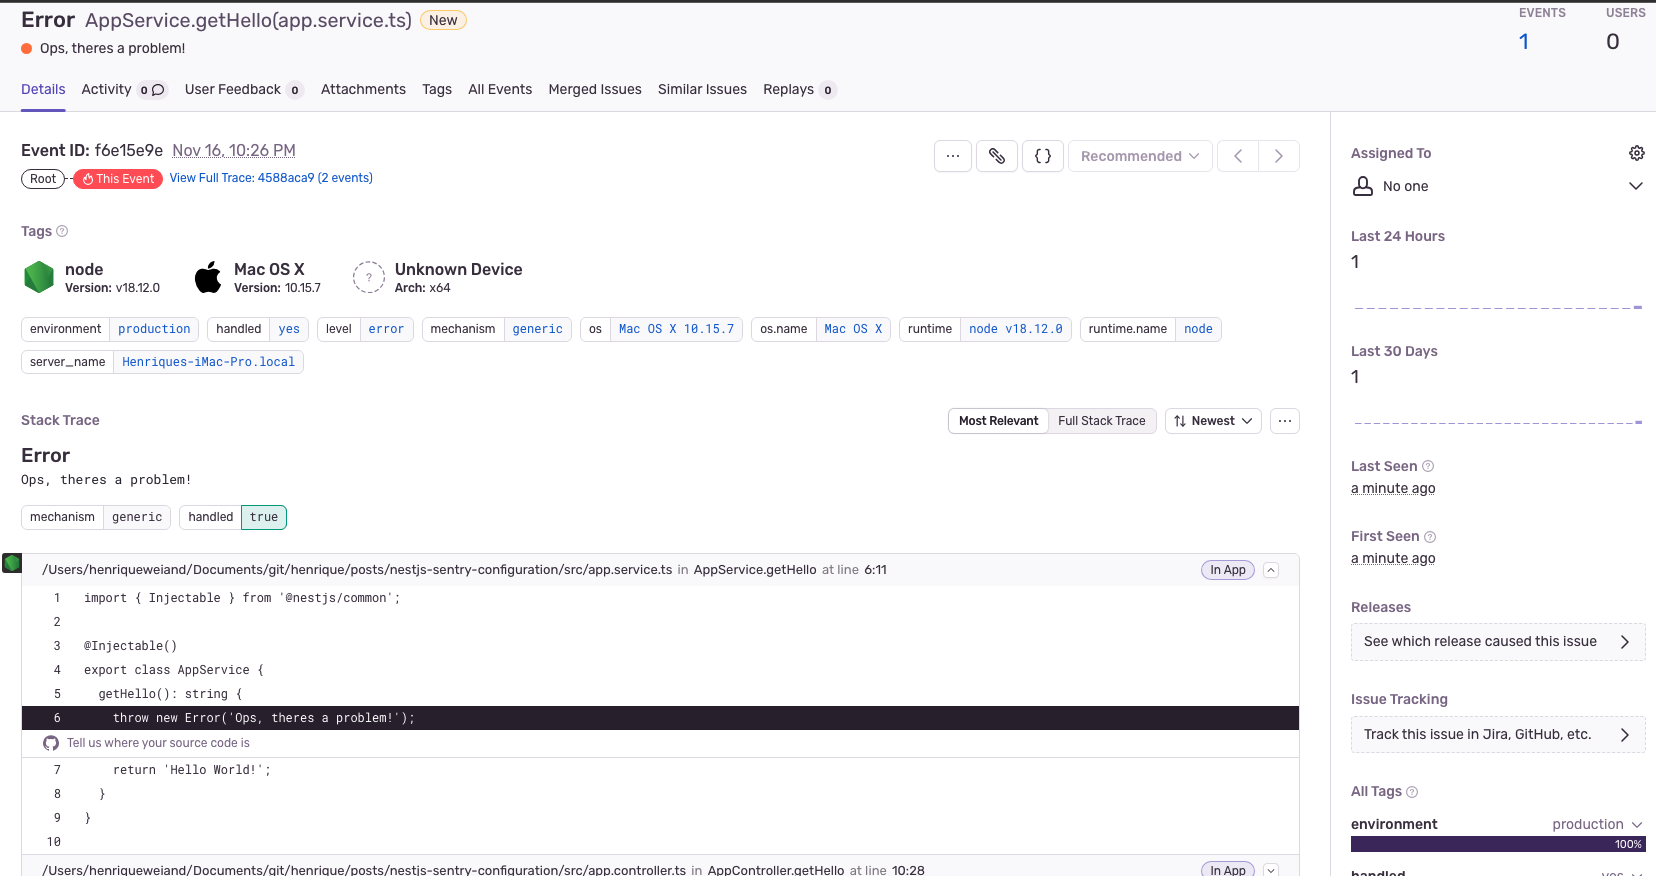
Task: Click the node v18.12.0 runtime tag value
Action: pyautogui.click(x=1015, y=329)
